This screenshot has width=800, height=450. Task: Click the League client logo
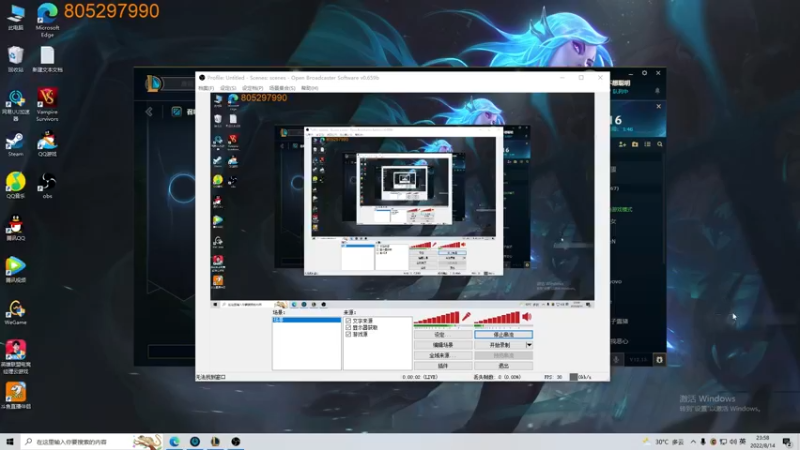153,83
